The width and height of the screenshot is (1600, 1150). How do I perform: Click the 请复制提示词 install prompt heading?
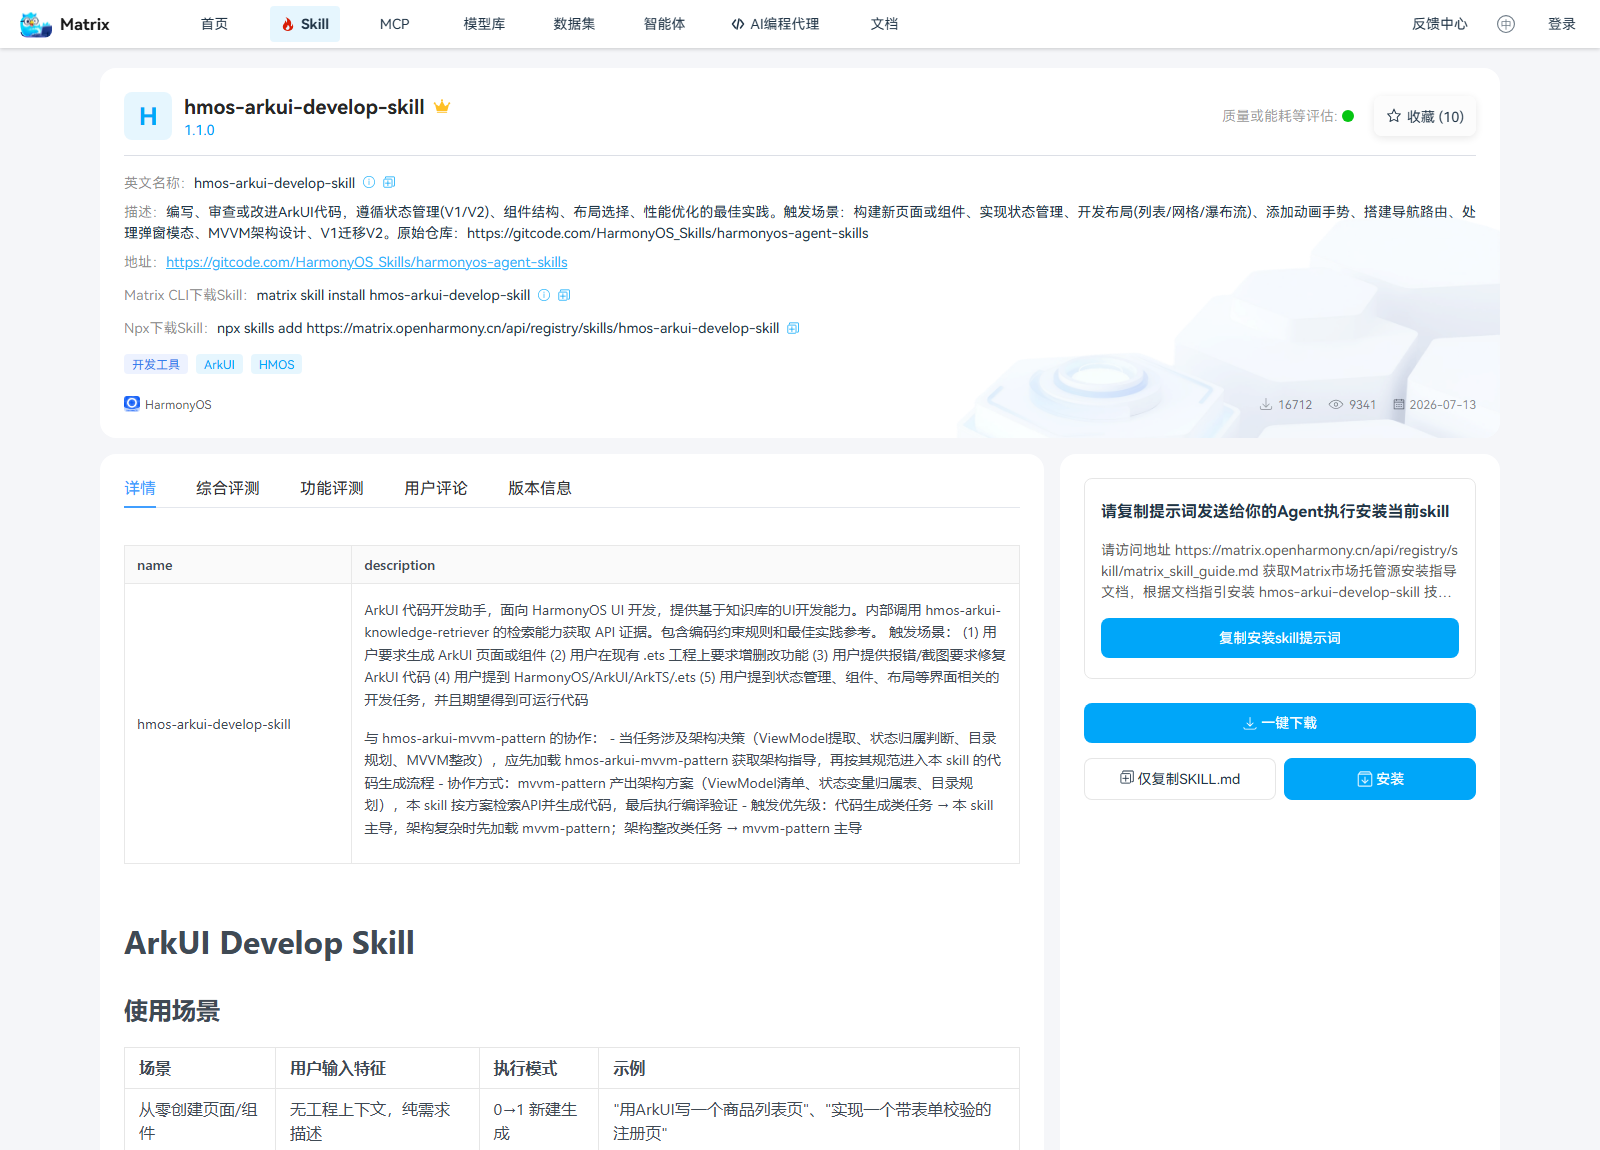click(x=1275, y=511)
